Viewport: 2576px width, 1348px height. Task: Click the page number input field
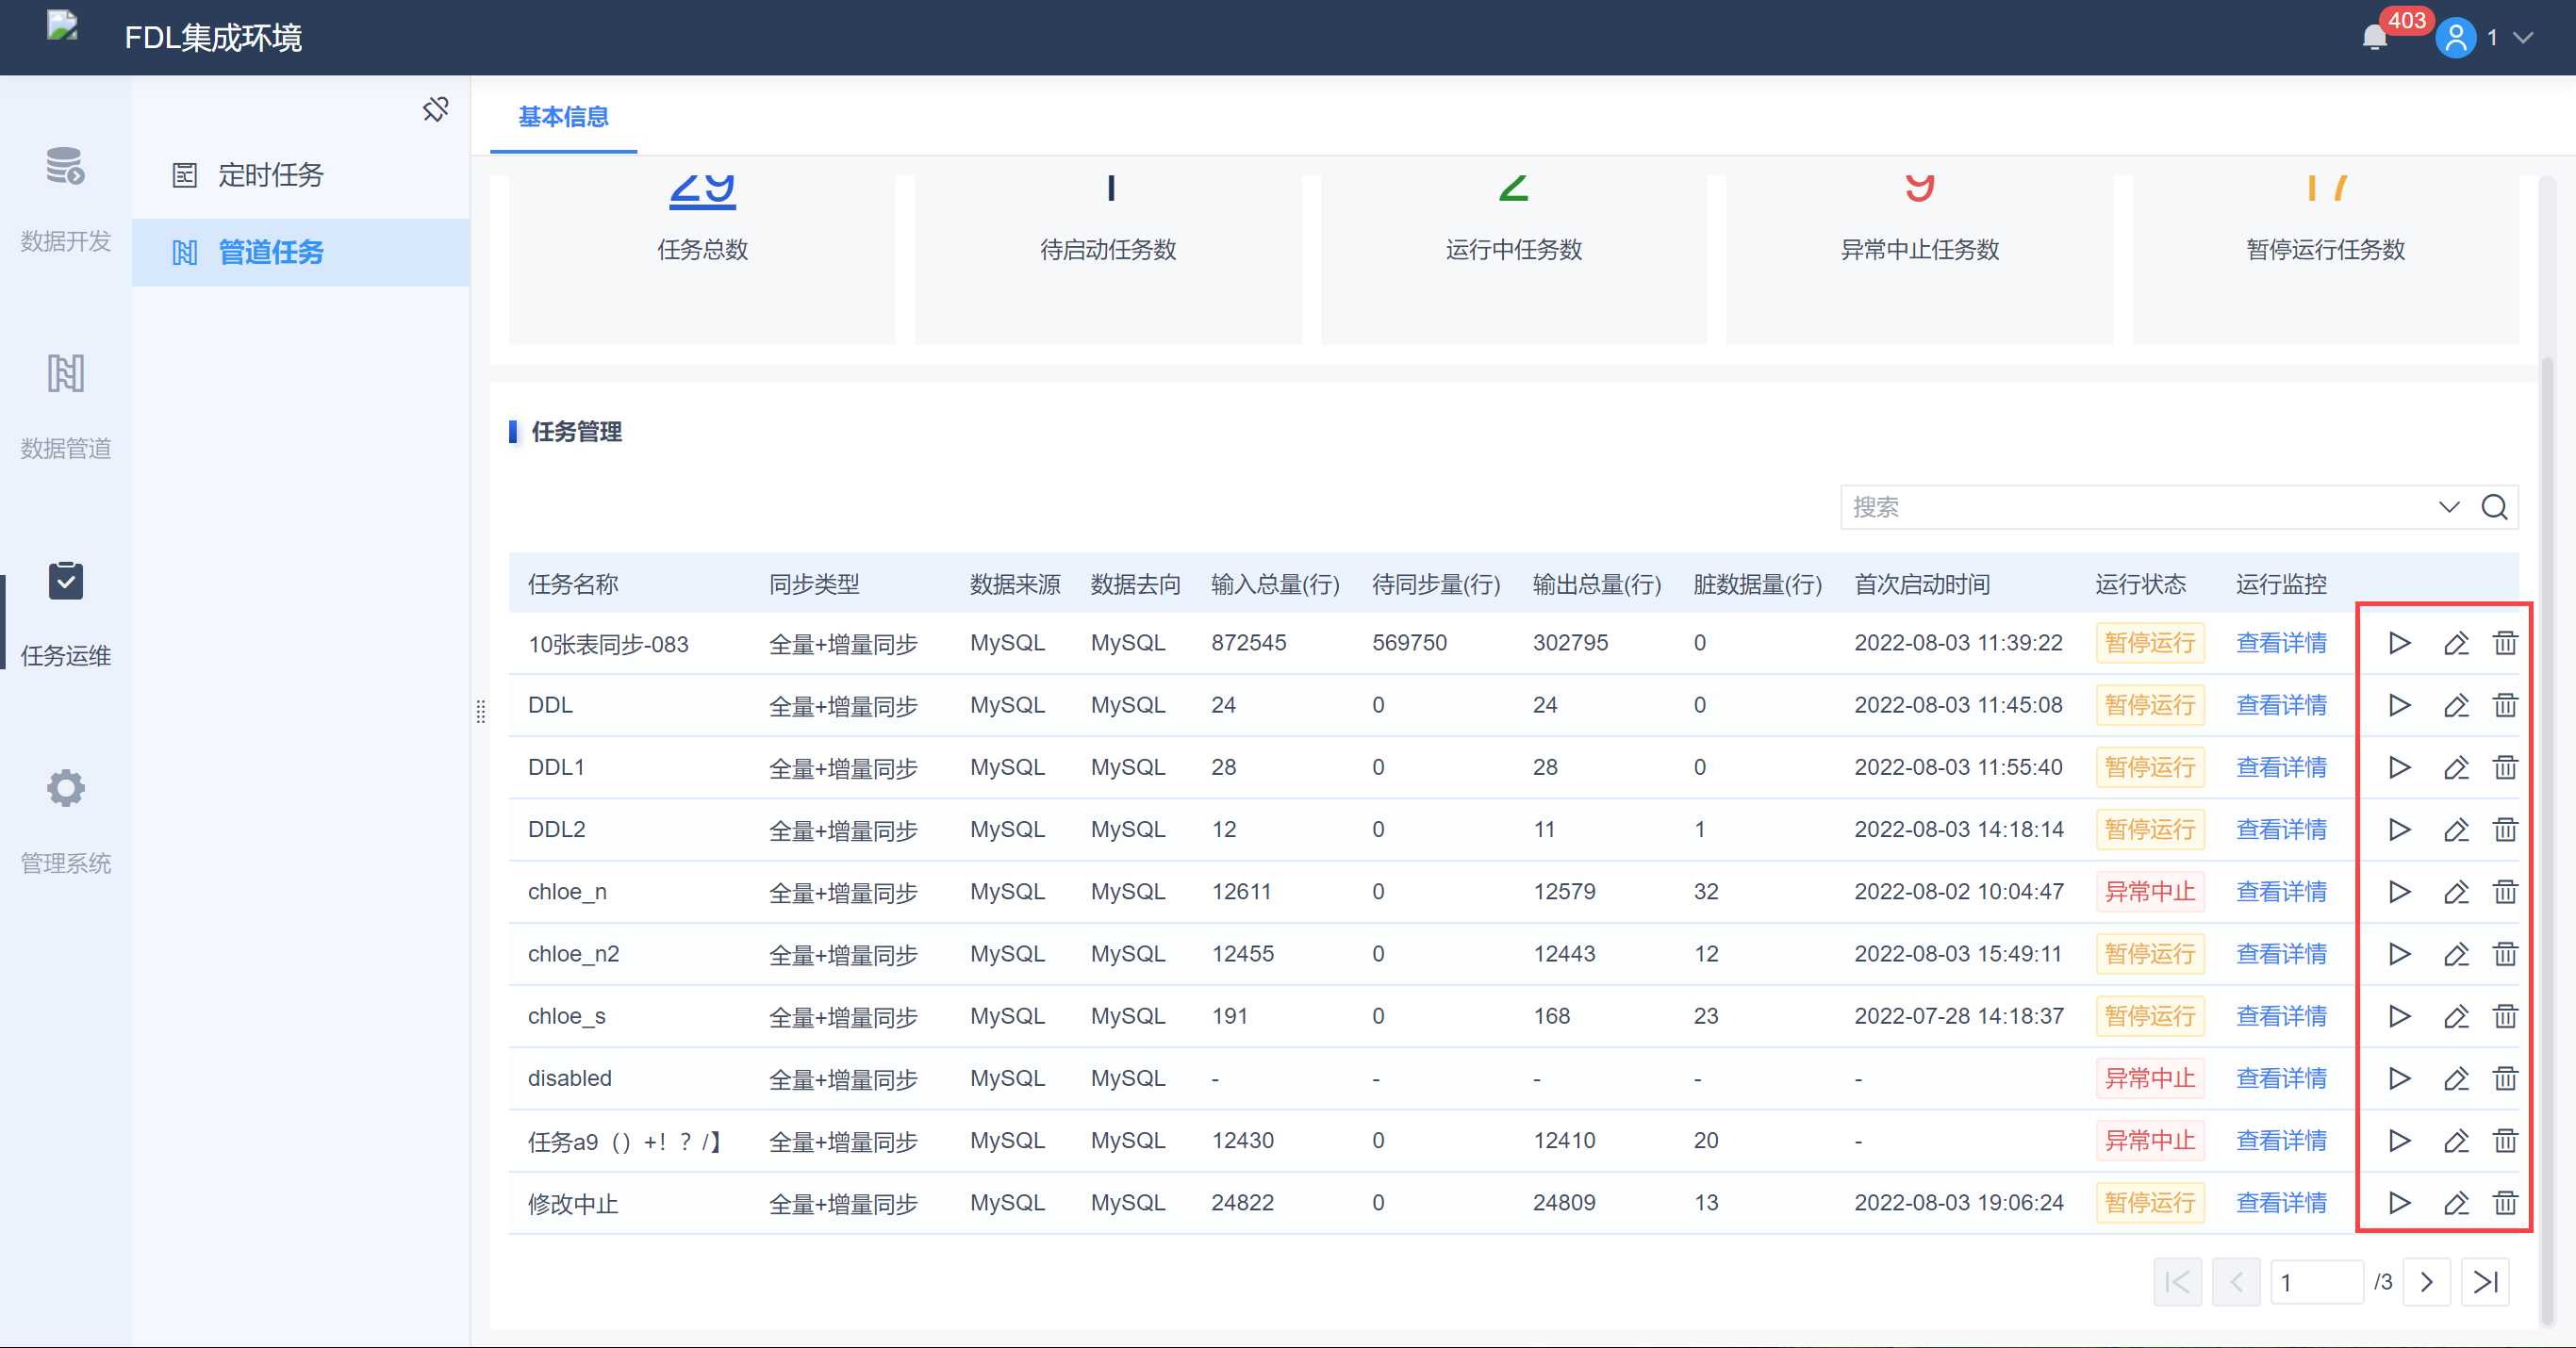[x=2316, y=1282]
